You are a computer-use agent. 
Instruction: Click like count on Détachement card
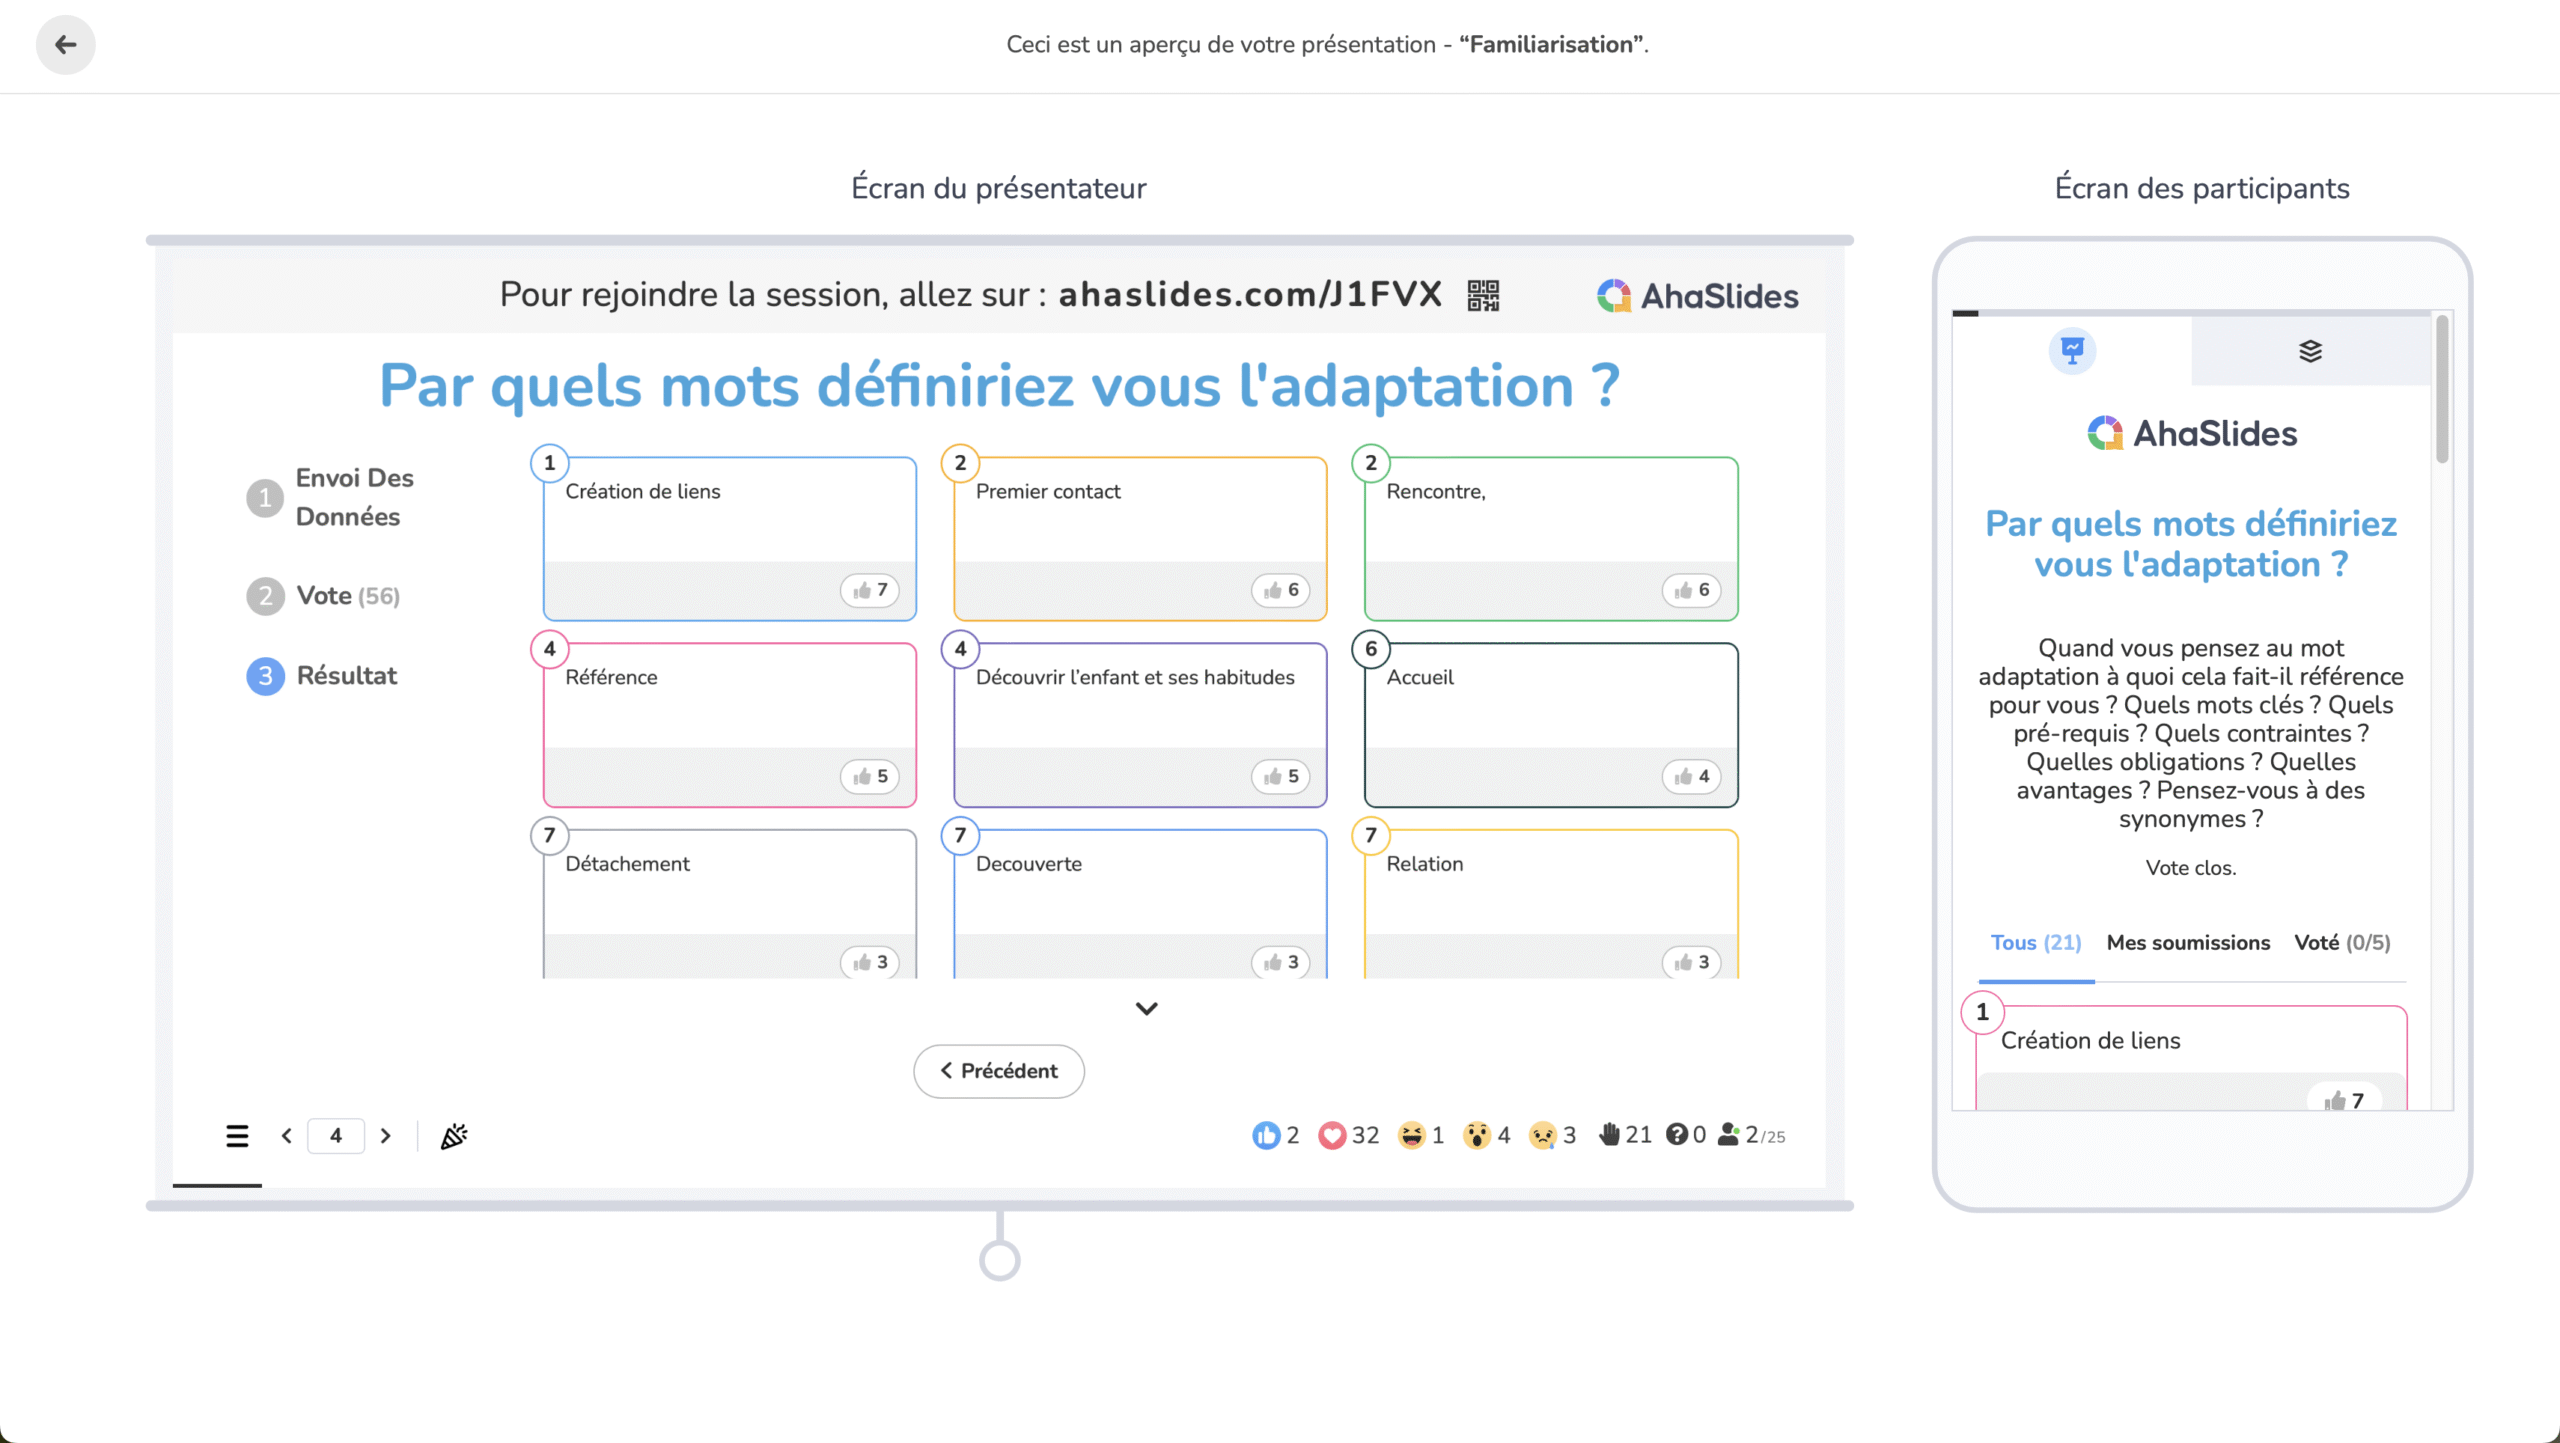[870, 962]
